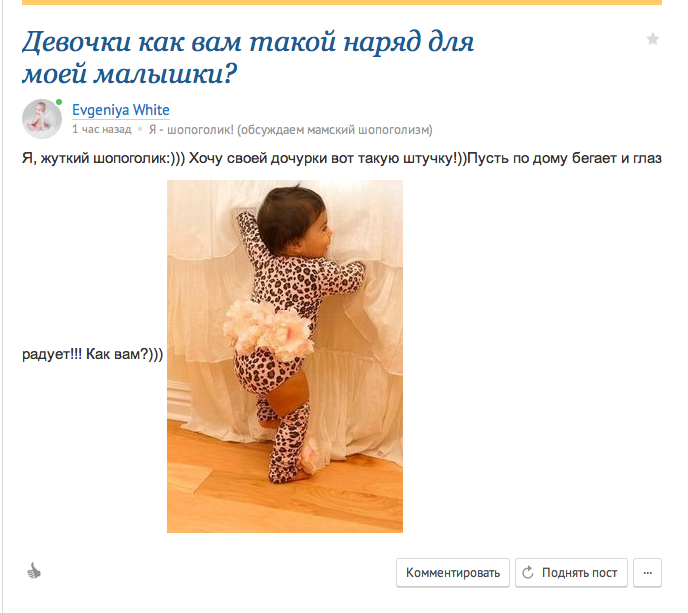Open post title Девочки как вам такой наряд
Screen dimensions: 688x613
click(x=248, y=57)
